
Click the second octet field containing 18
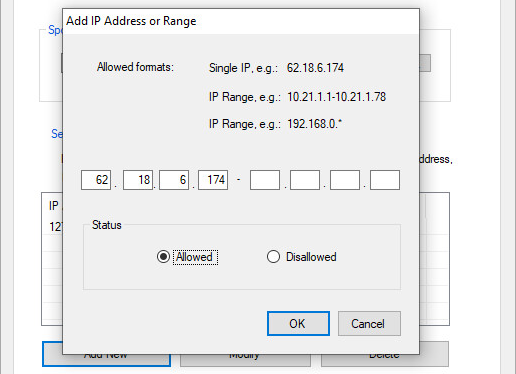pyautogui.click(x=138, y=180)
